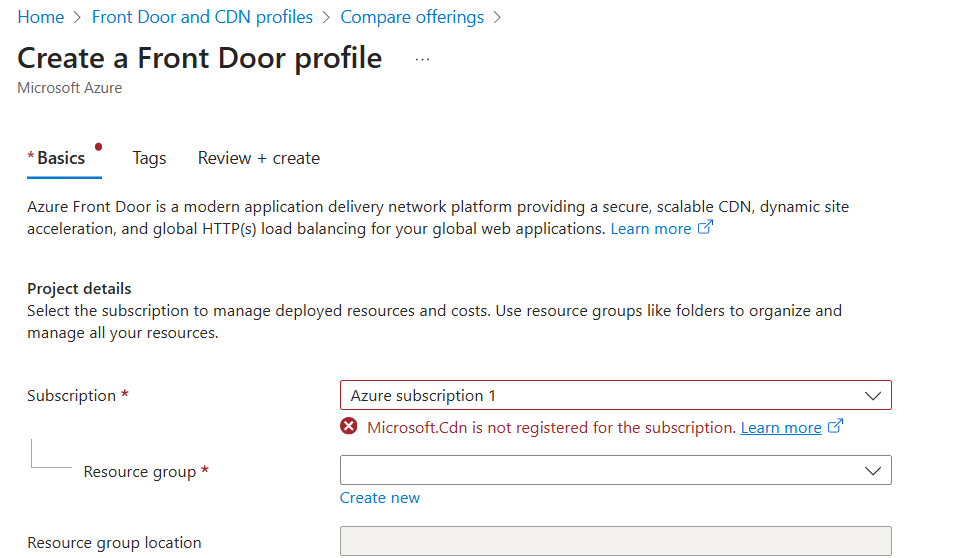Click external link icon after description

point(705,227)
